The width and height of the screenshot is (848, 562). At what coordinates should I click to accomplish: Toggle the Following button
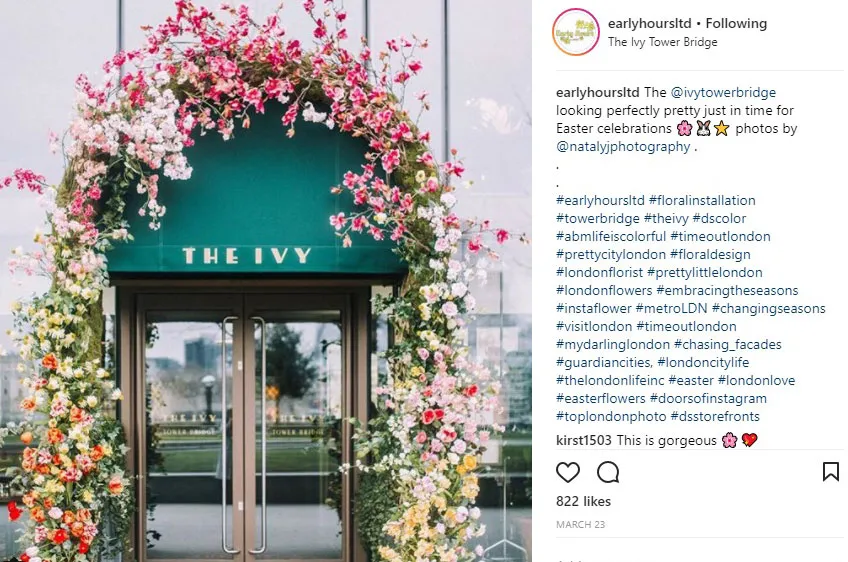pyautogui.click(x=736, y=23)
